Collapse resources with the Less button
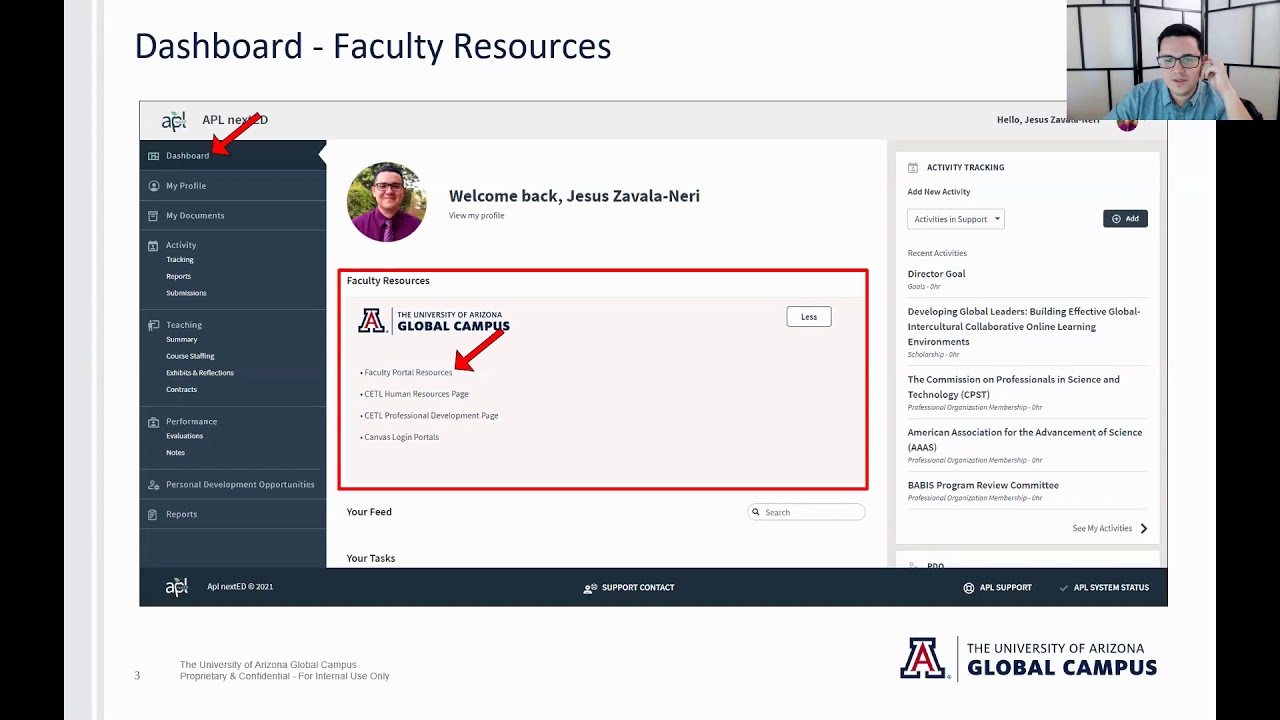Viewport: 1280px width, 720px height. (809, 317)
